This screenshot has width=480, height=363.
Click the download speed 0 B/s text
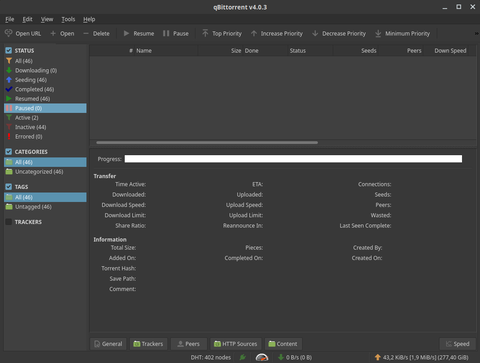[299, 357]
